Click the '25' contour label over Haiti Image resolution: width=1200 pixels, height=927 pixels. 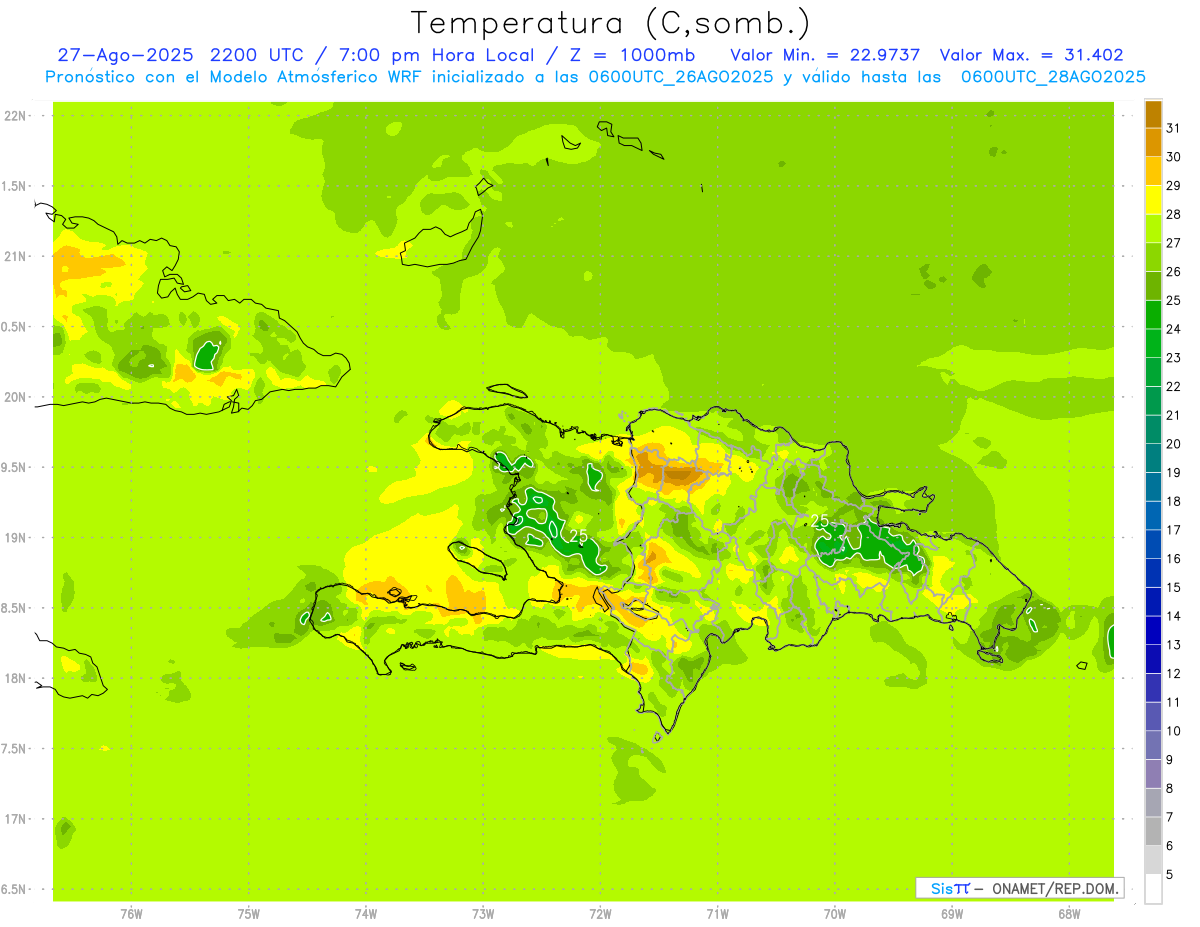tap(578, 537)
